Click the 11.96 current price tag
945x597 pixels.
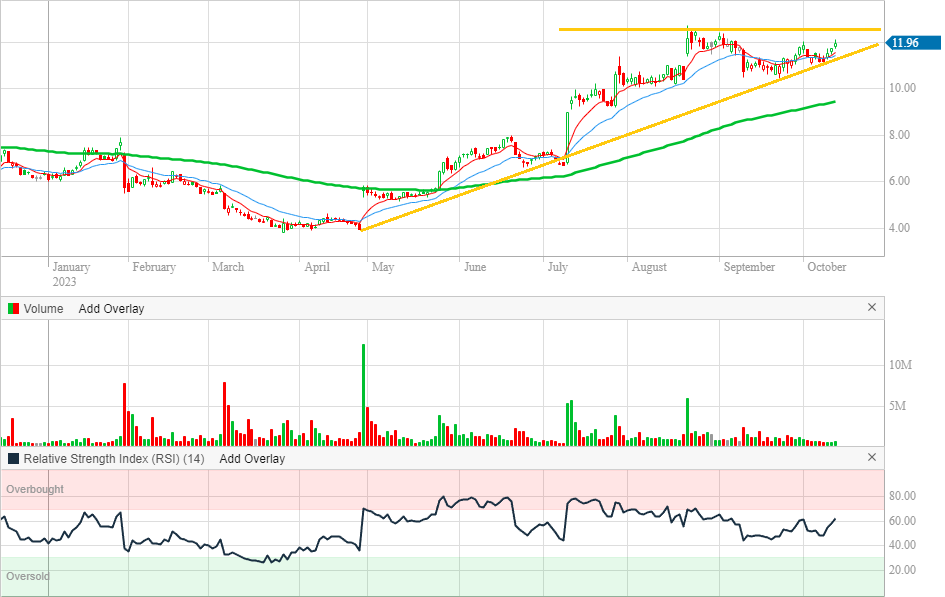coord(908,42)
